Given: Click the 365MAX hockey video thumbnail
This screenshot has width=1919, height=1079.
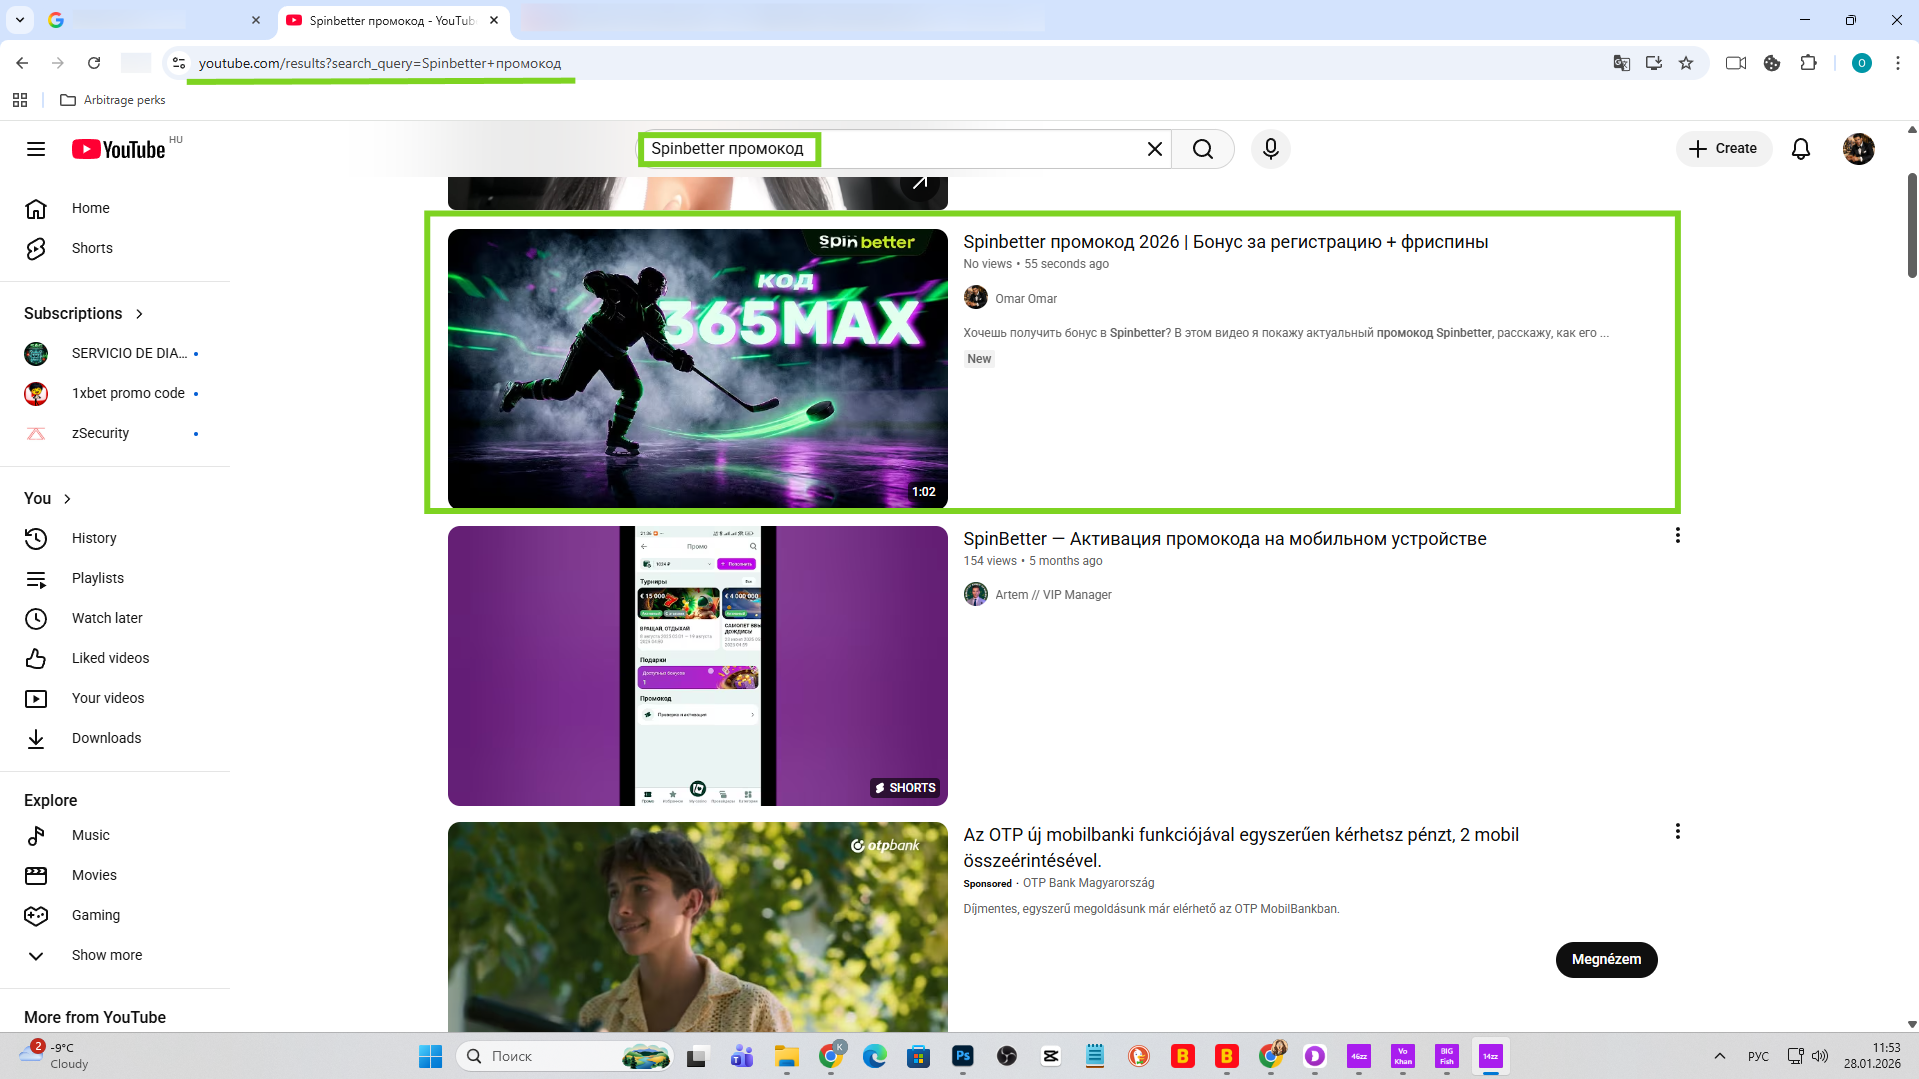Looking at the screenshot, I should click(698, 369).
